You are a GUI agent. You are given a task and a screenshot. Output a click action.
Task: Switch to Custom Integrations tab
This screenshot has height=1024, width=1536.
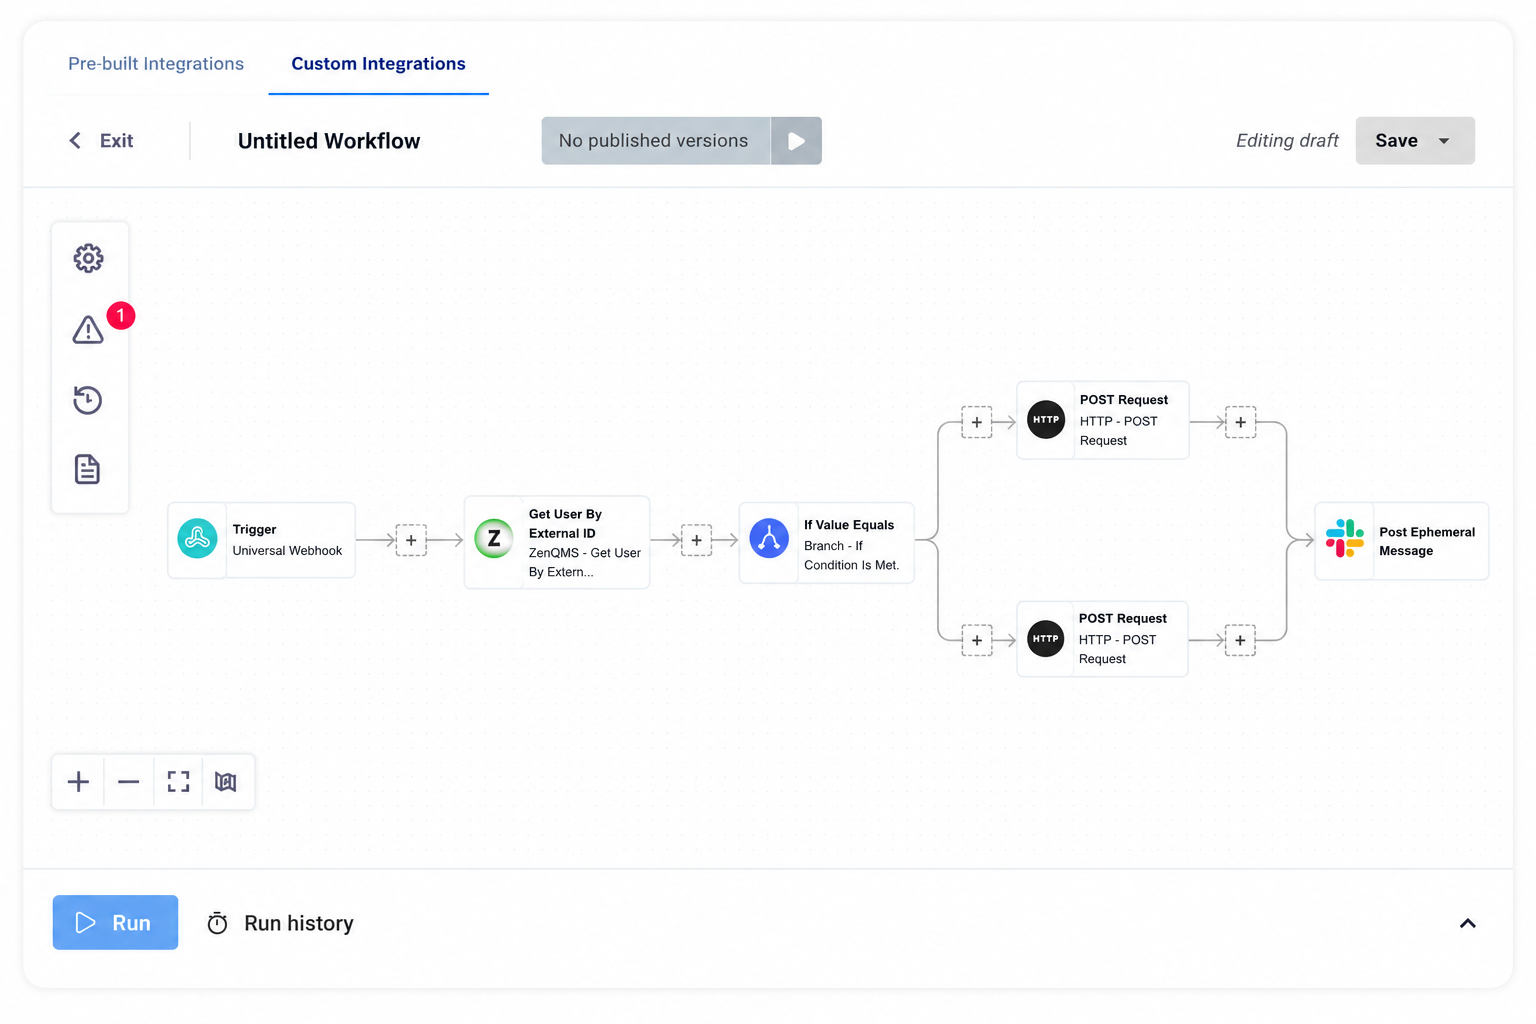pos(378,64)
